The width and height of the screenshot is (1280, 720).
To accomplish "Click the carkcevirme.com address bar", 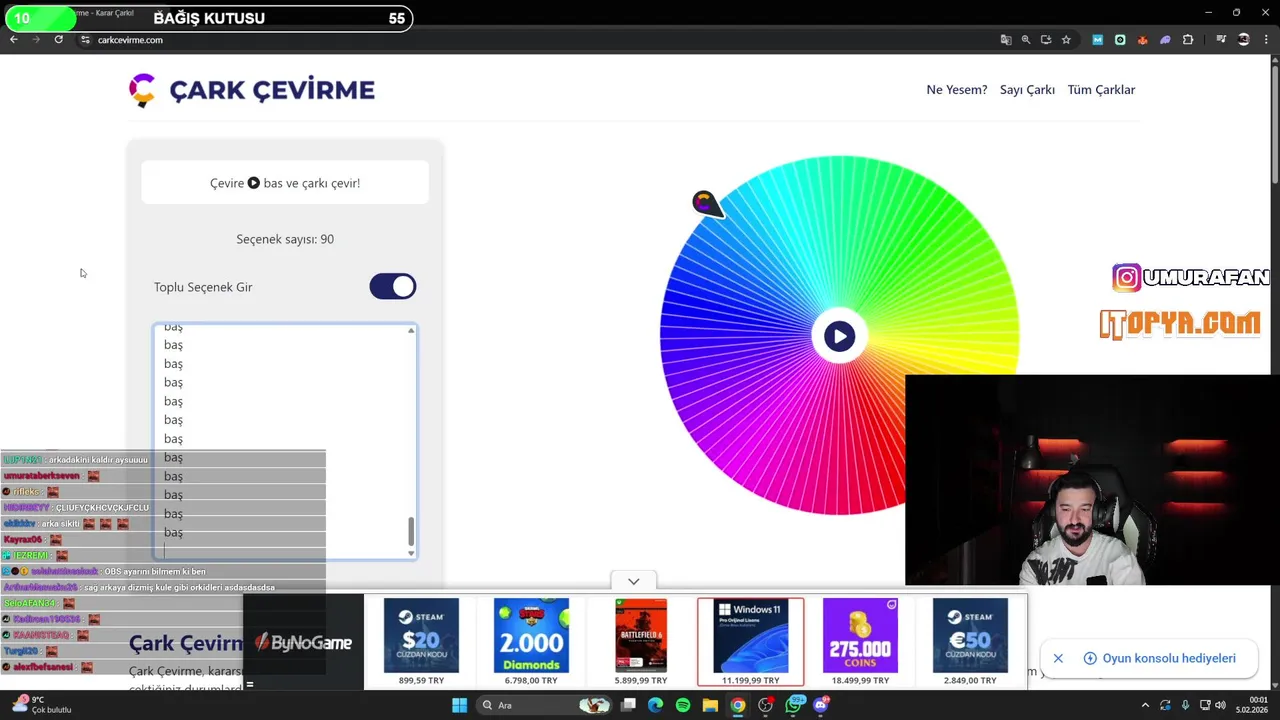I will tap(540, 40).
